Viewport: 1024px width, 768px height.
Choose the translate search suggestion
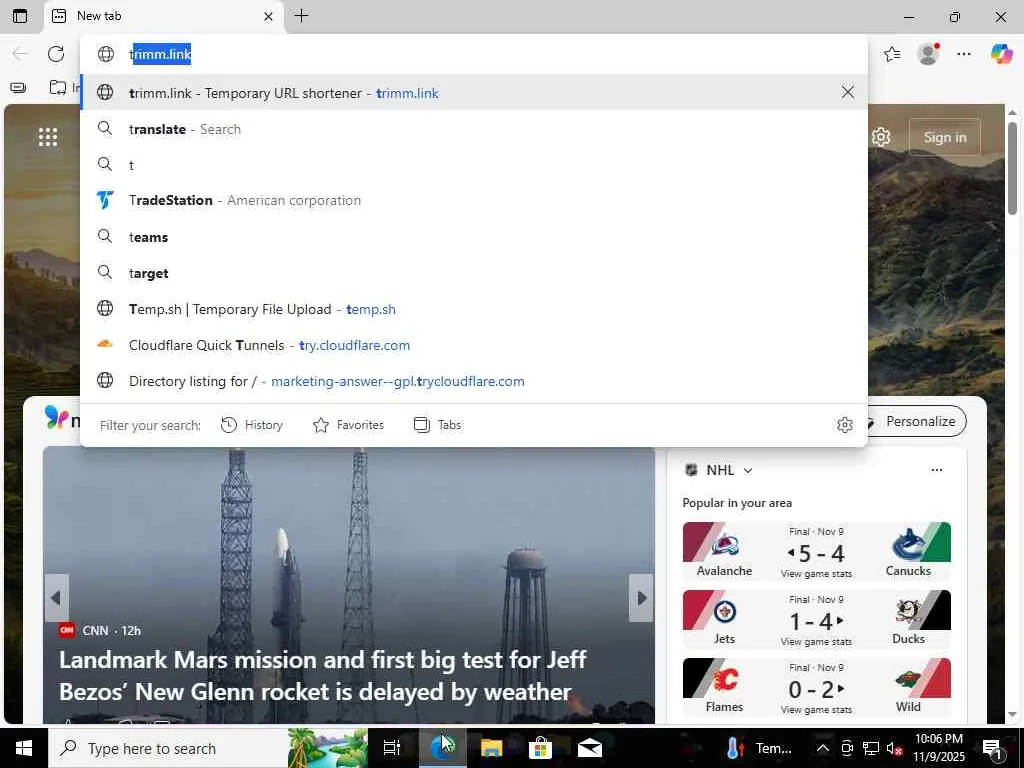tap(473, 129)
